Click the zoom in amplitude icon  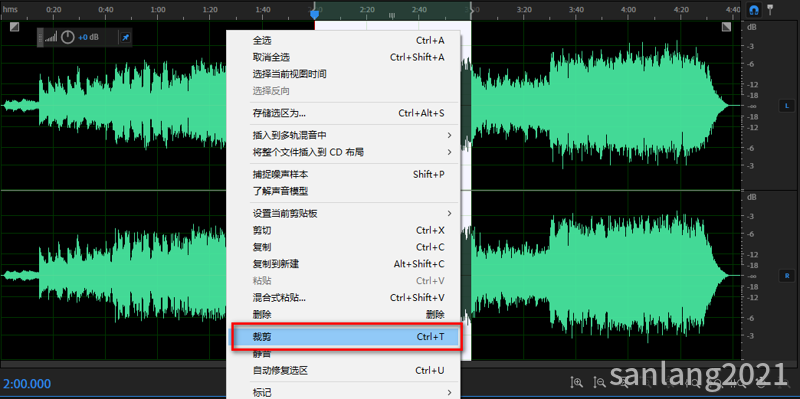click(x=577, y=382)
